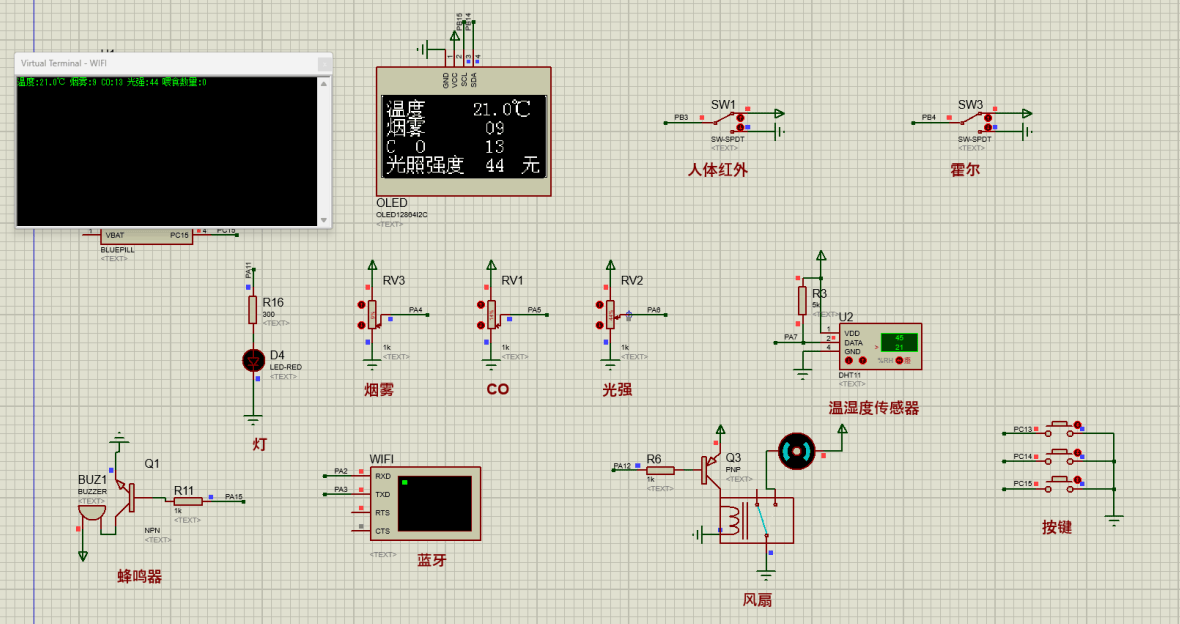This screenshot has height=624, width=1180.
Task: Click the OLED12864I2C display module
Action: [462, 135]
